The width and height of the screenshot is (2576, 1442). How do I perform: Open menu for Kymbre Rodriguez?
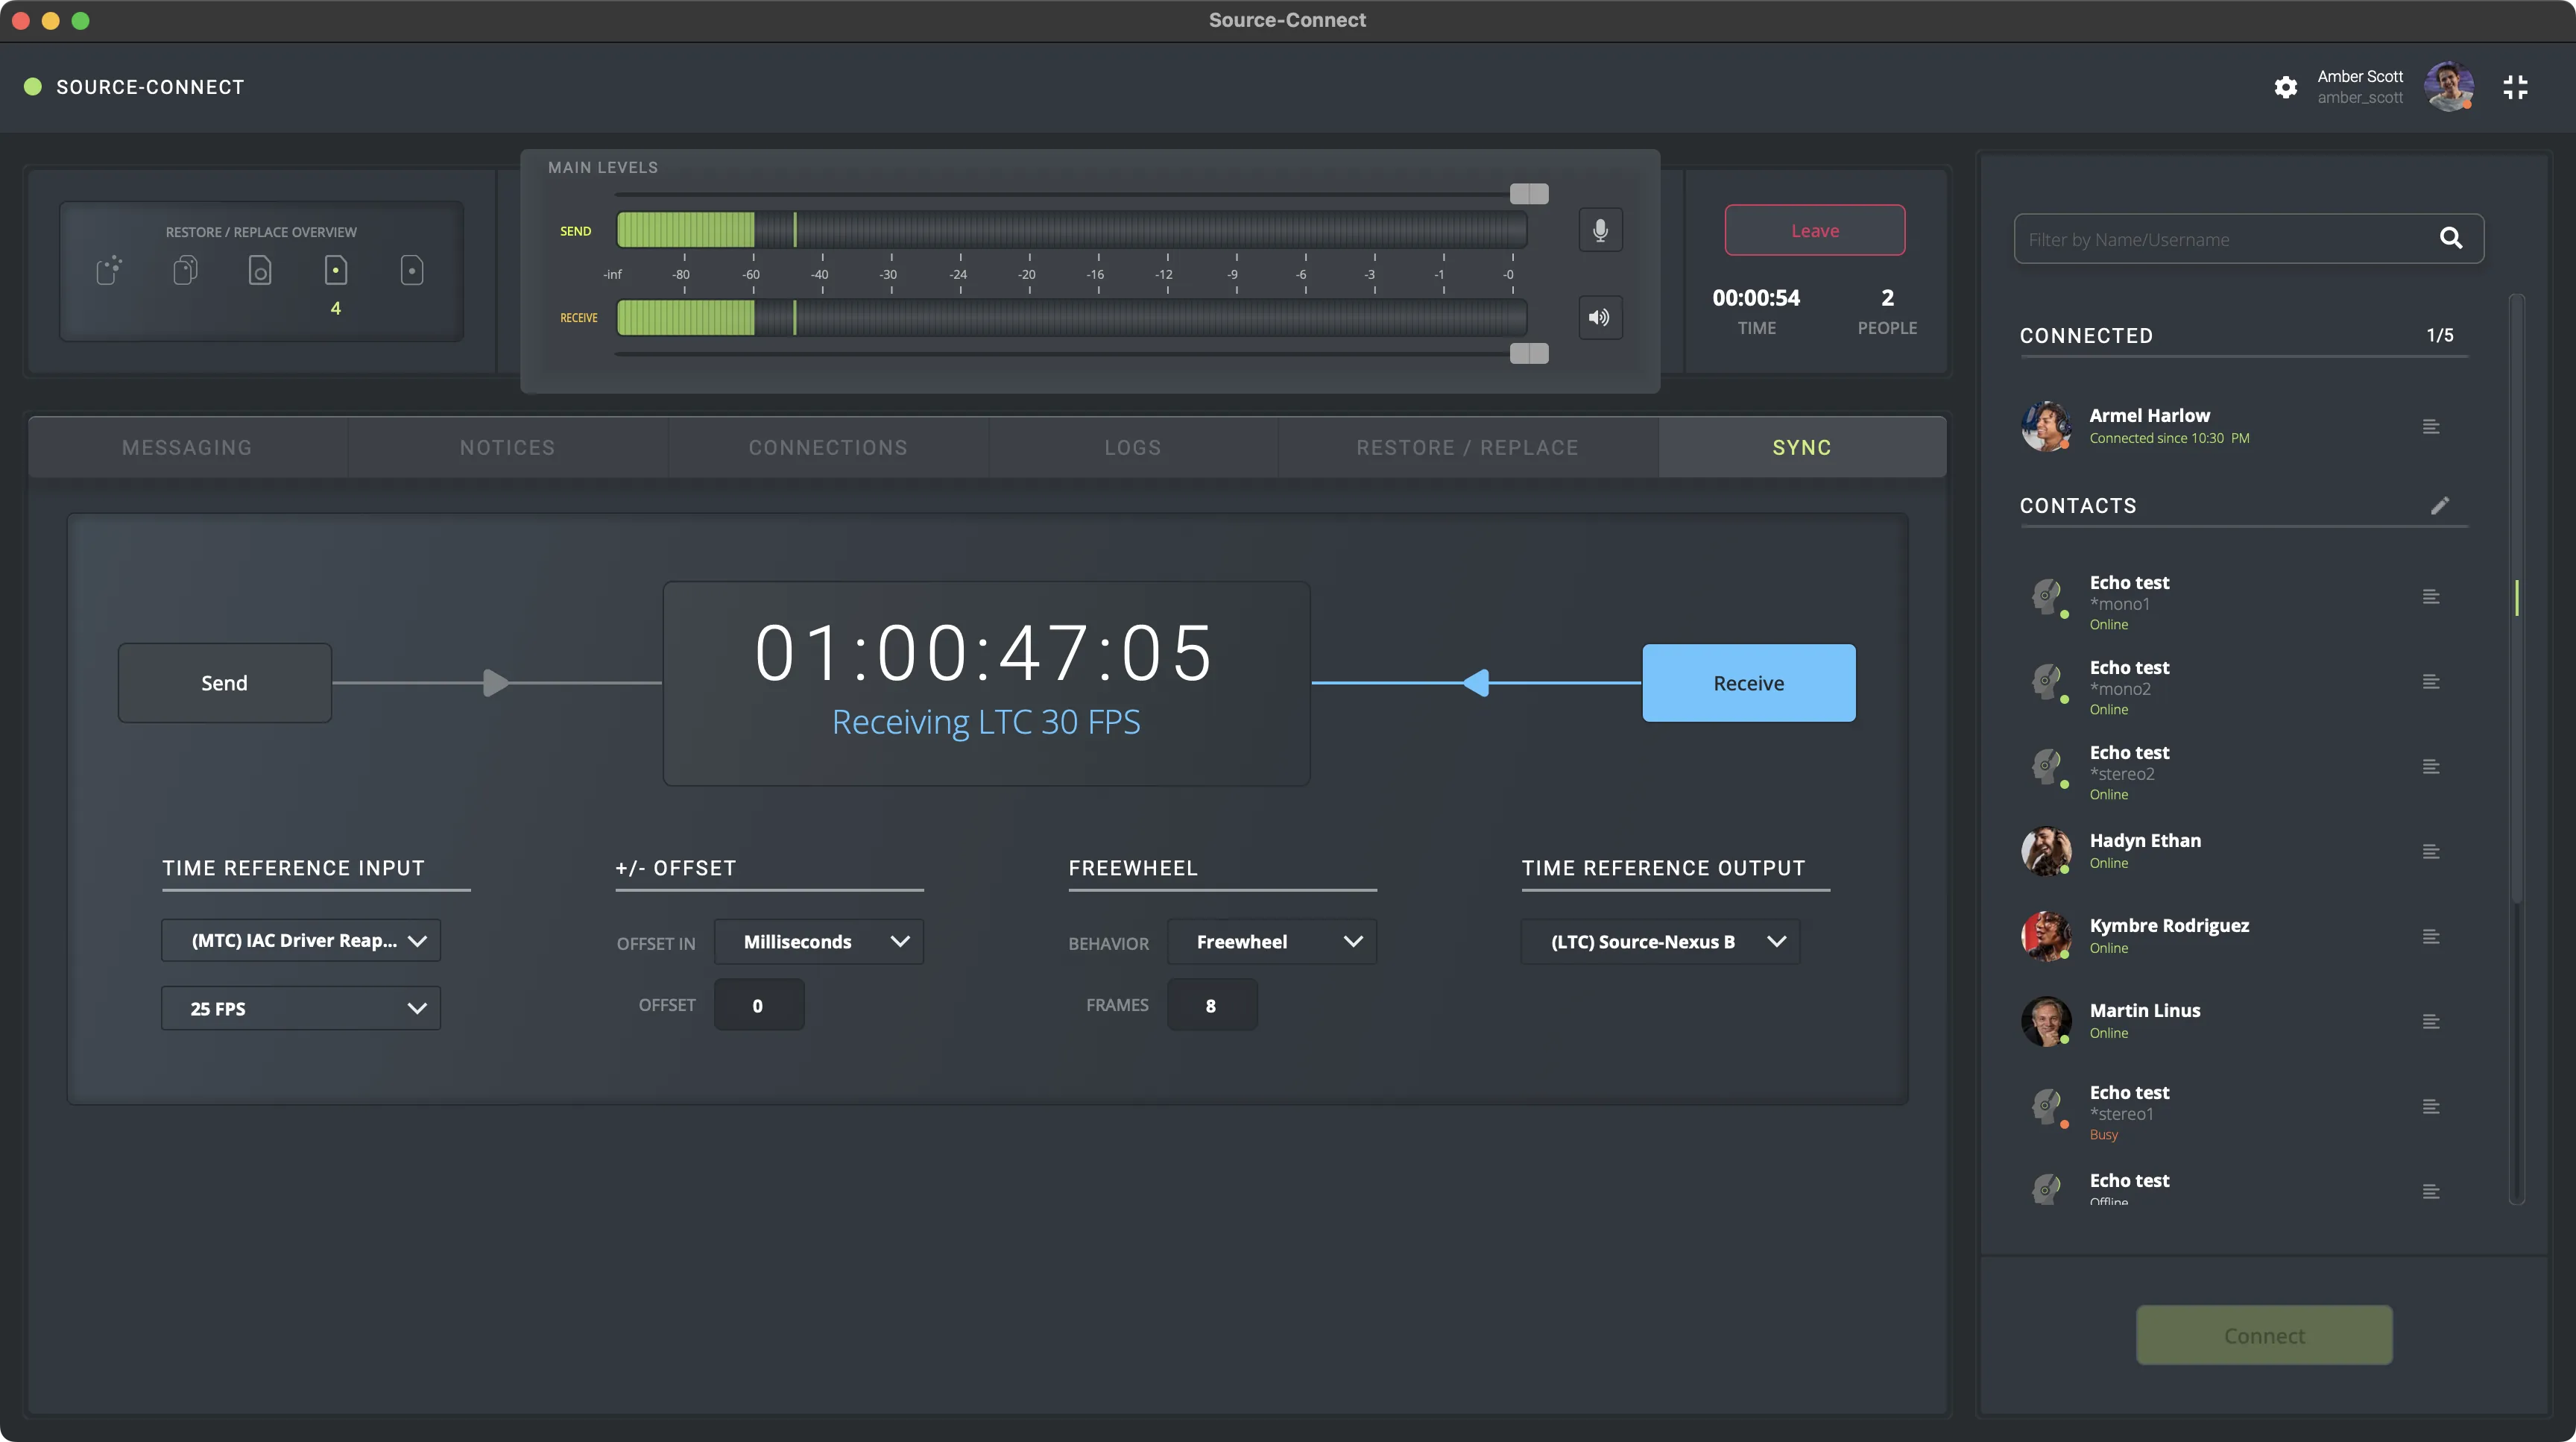point(2431,937)
